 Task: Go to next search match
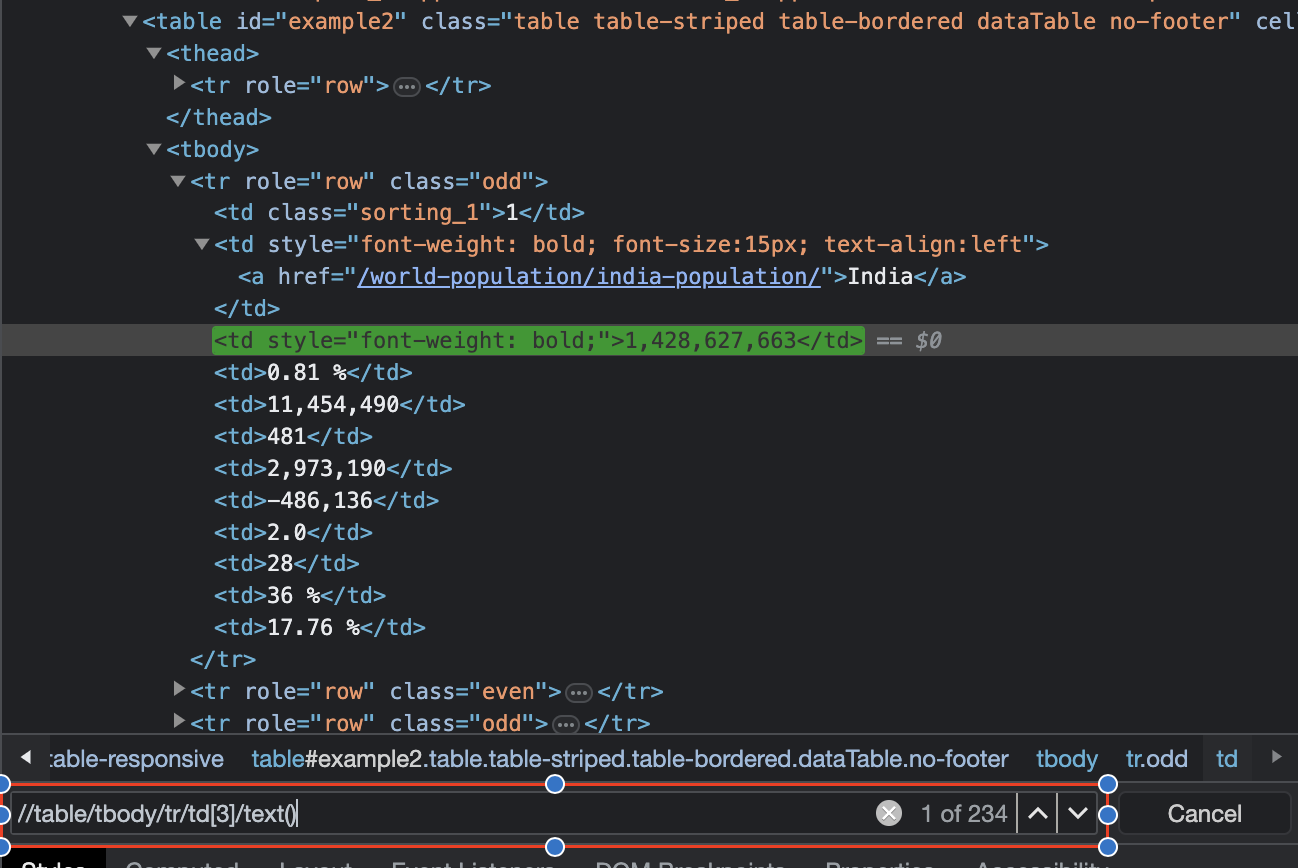1077,814
